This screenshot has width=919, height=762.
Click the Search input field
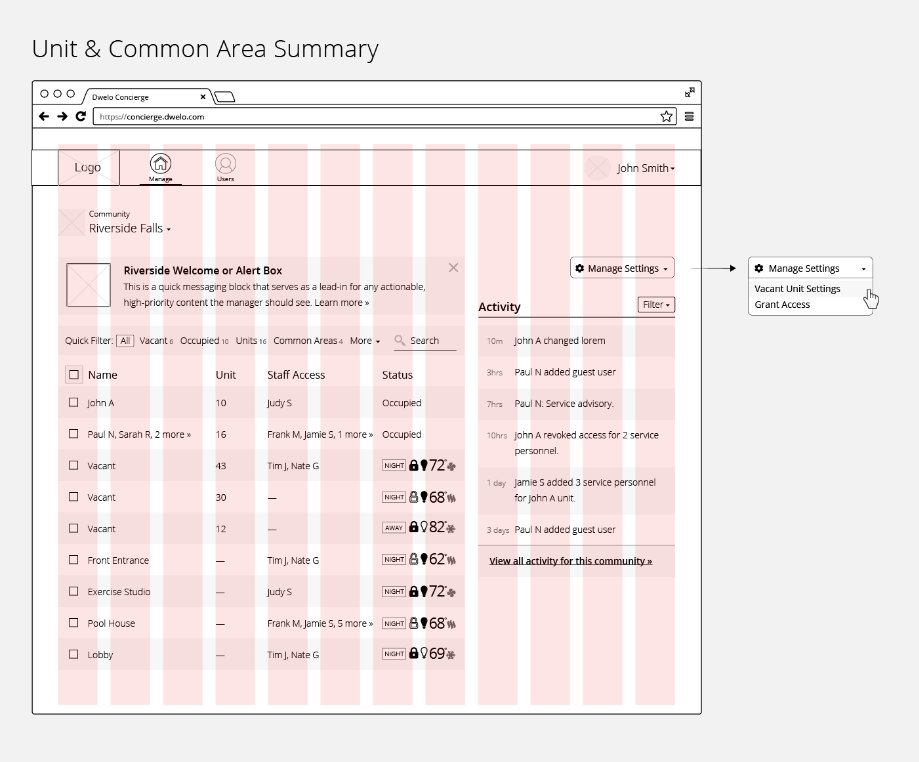(x=425, y=341)
